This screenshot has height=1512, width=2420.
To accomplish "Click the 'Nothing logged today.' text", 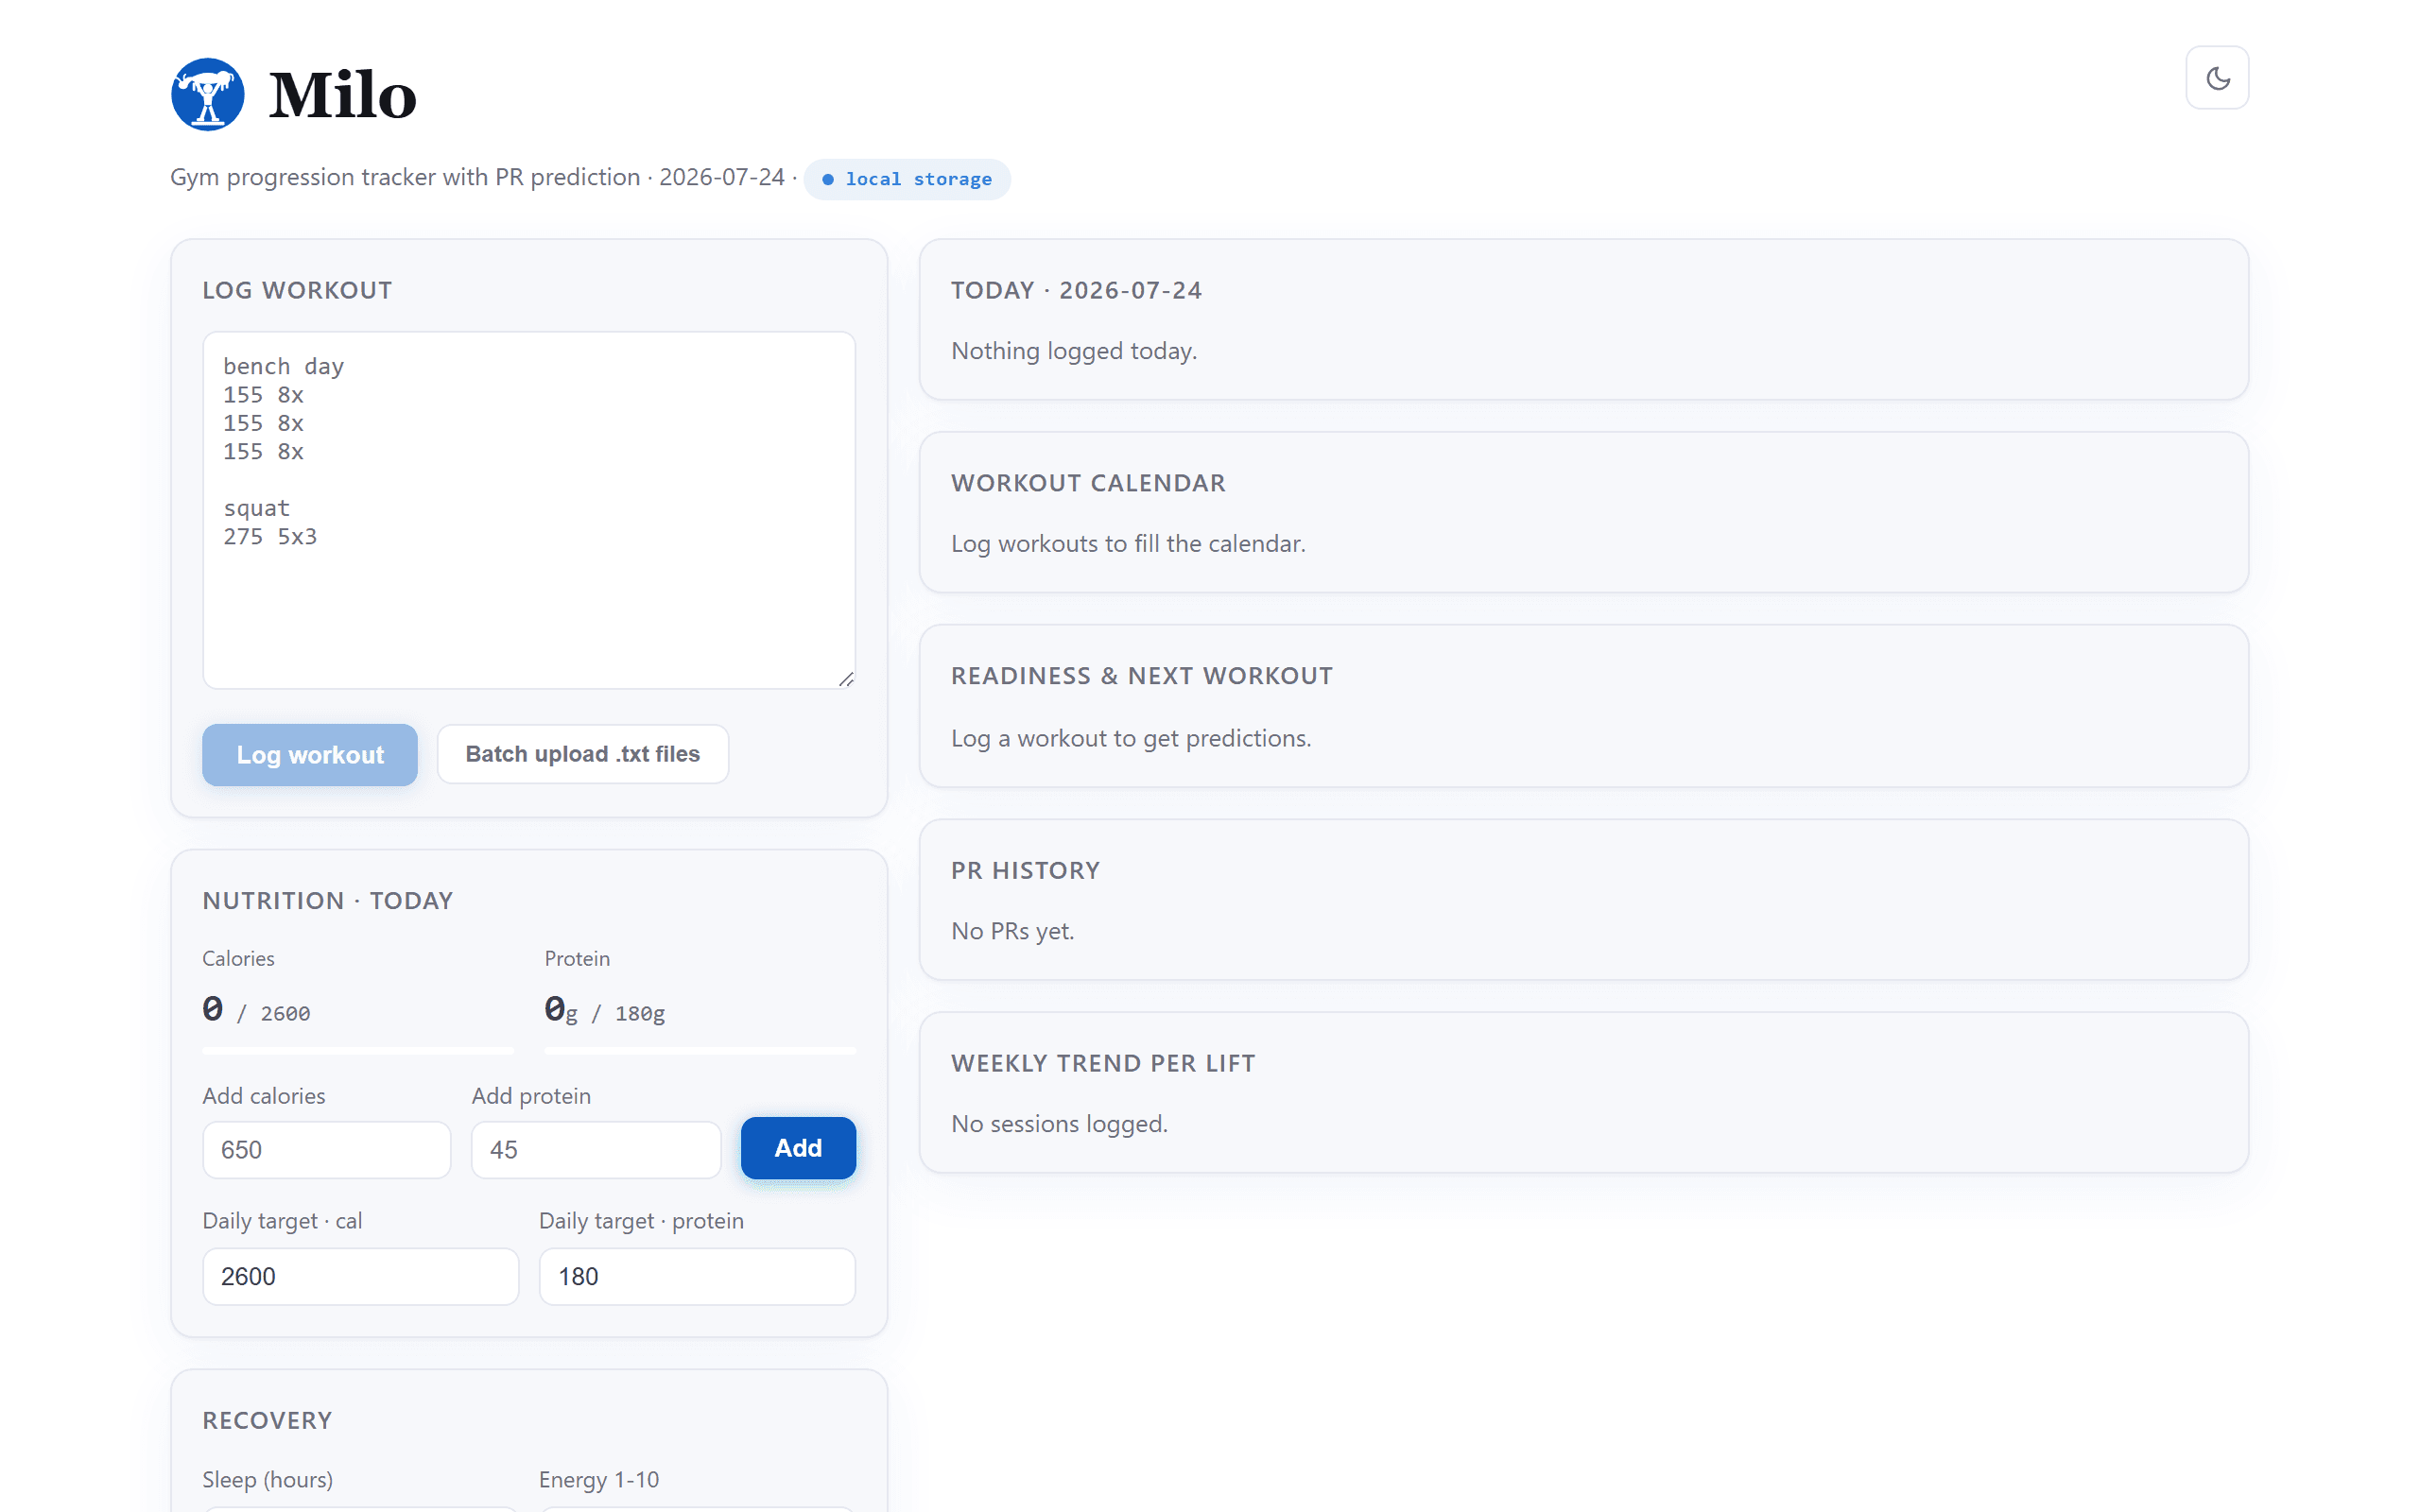I will pyautogui.click(x=1074, y=351).
